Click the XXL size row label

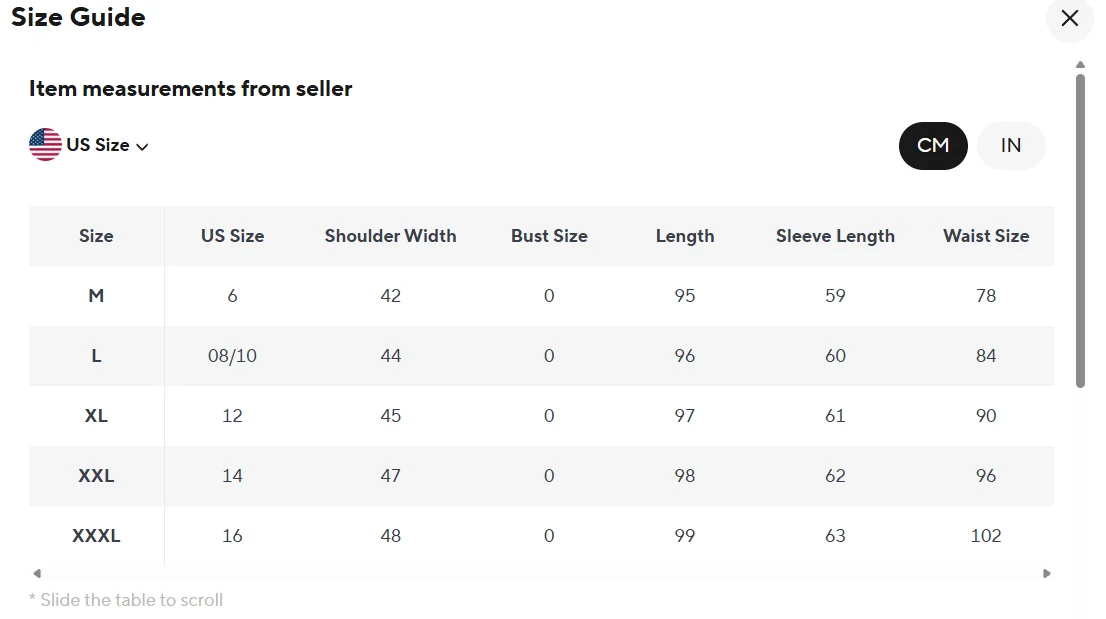point(96,476)
